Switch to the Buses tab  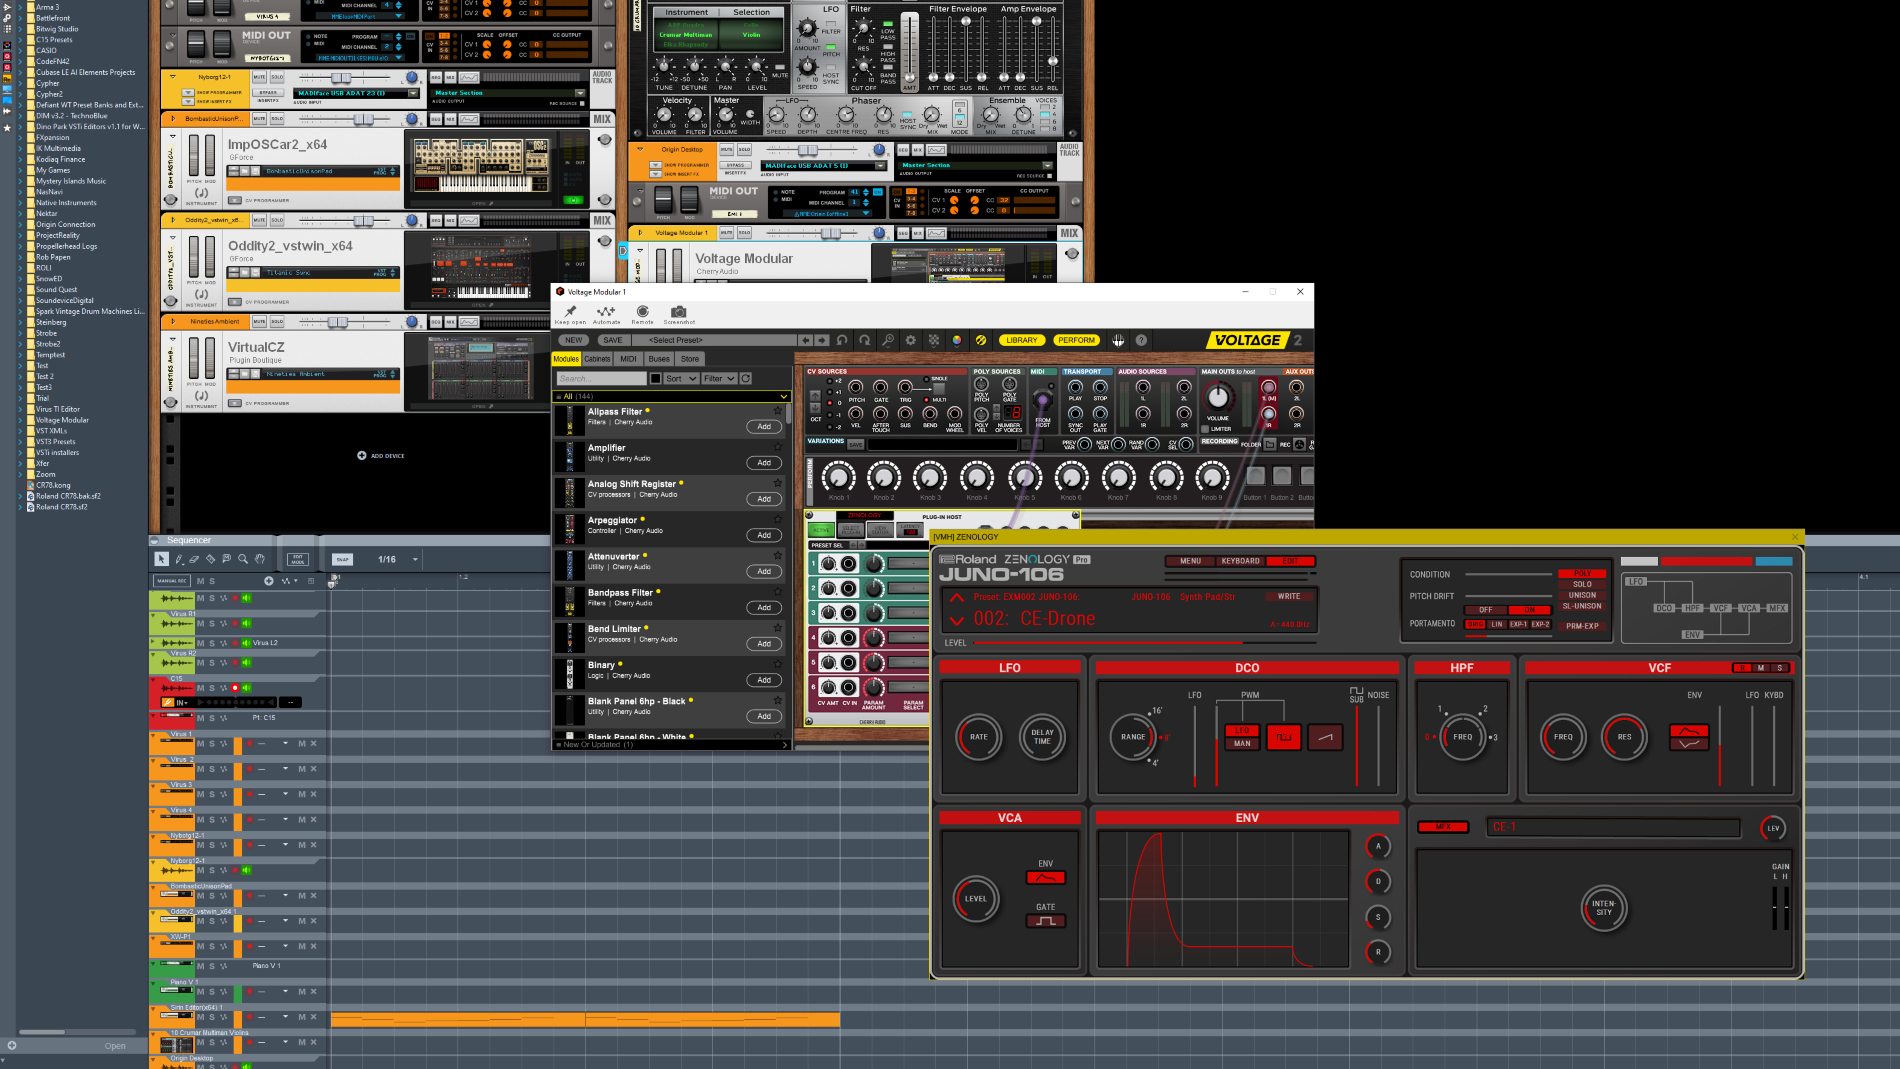[x=659, y=358]
